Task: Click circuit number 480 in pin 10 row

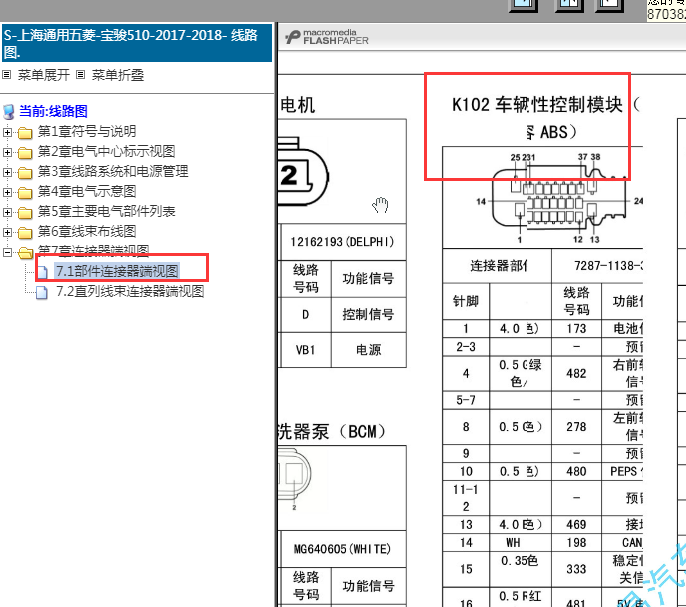Action: pos(576,472)
